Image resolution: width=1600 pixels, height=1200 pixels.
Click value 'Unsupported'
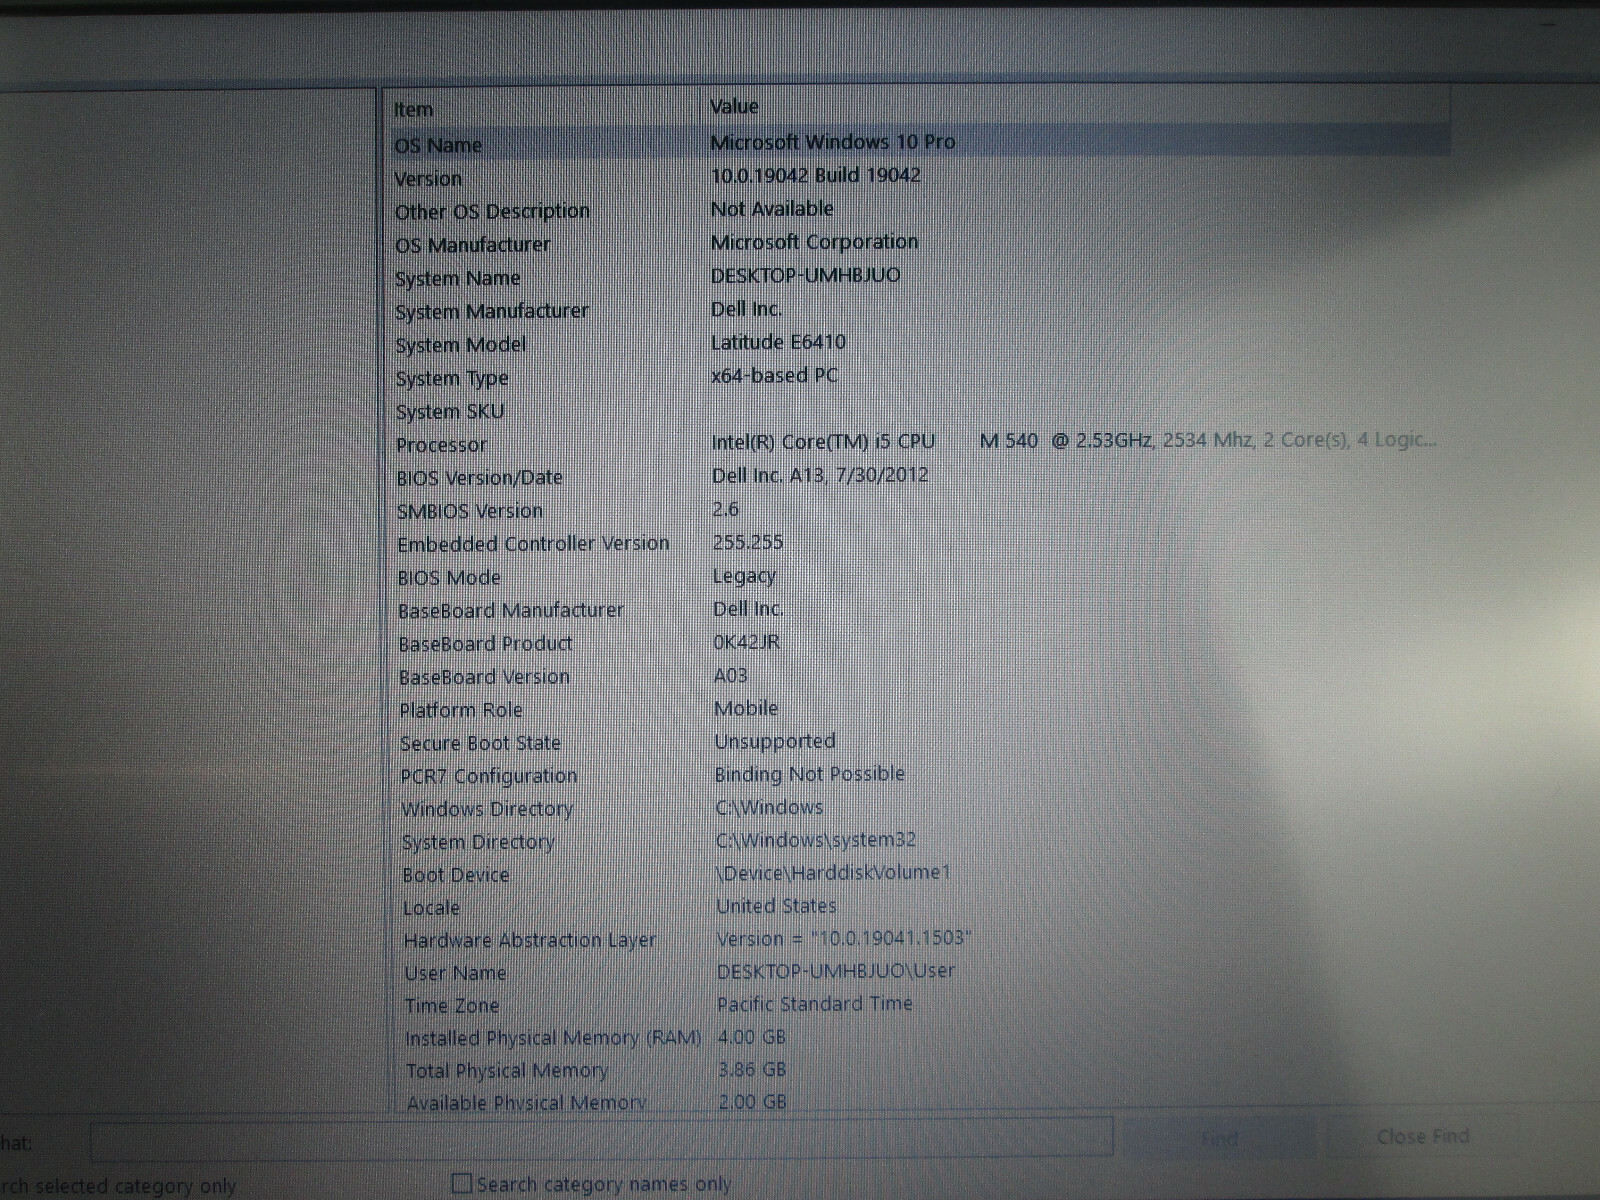pyautogui.click(x=775, y=741)
